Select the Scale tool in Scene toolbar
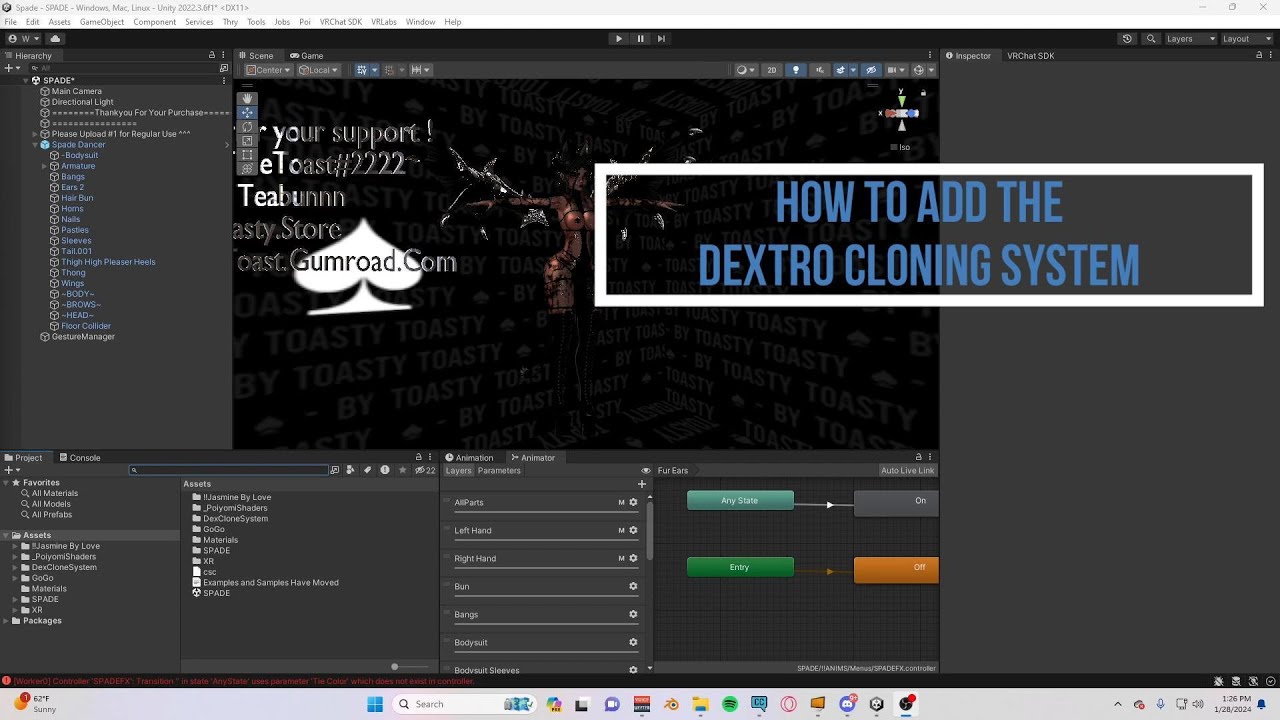1280x720 pixels. click(246, 140)
